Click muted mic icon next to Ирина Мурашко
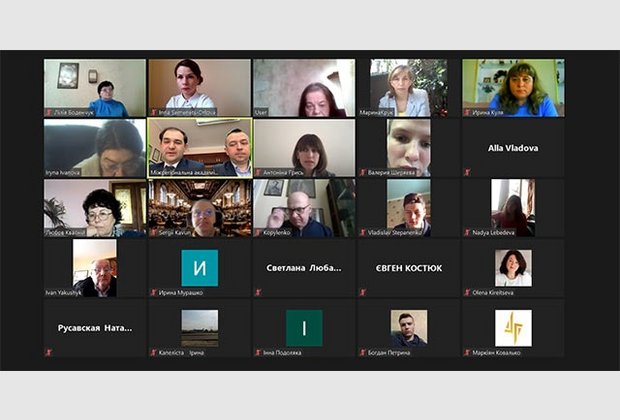 click(x=154, y=293)
